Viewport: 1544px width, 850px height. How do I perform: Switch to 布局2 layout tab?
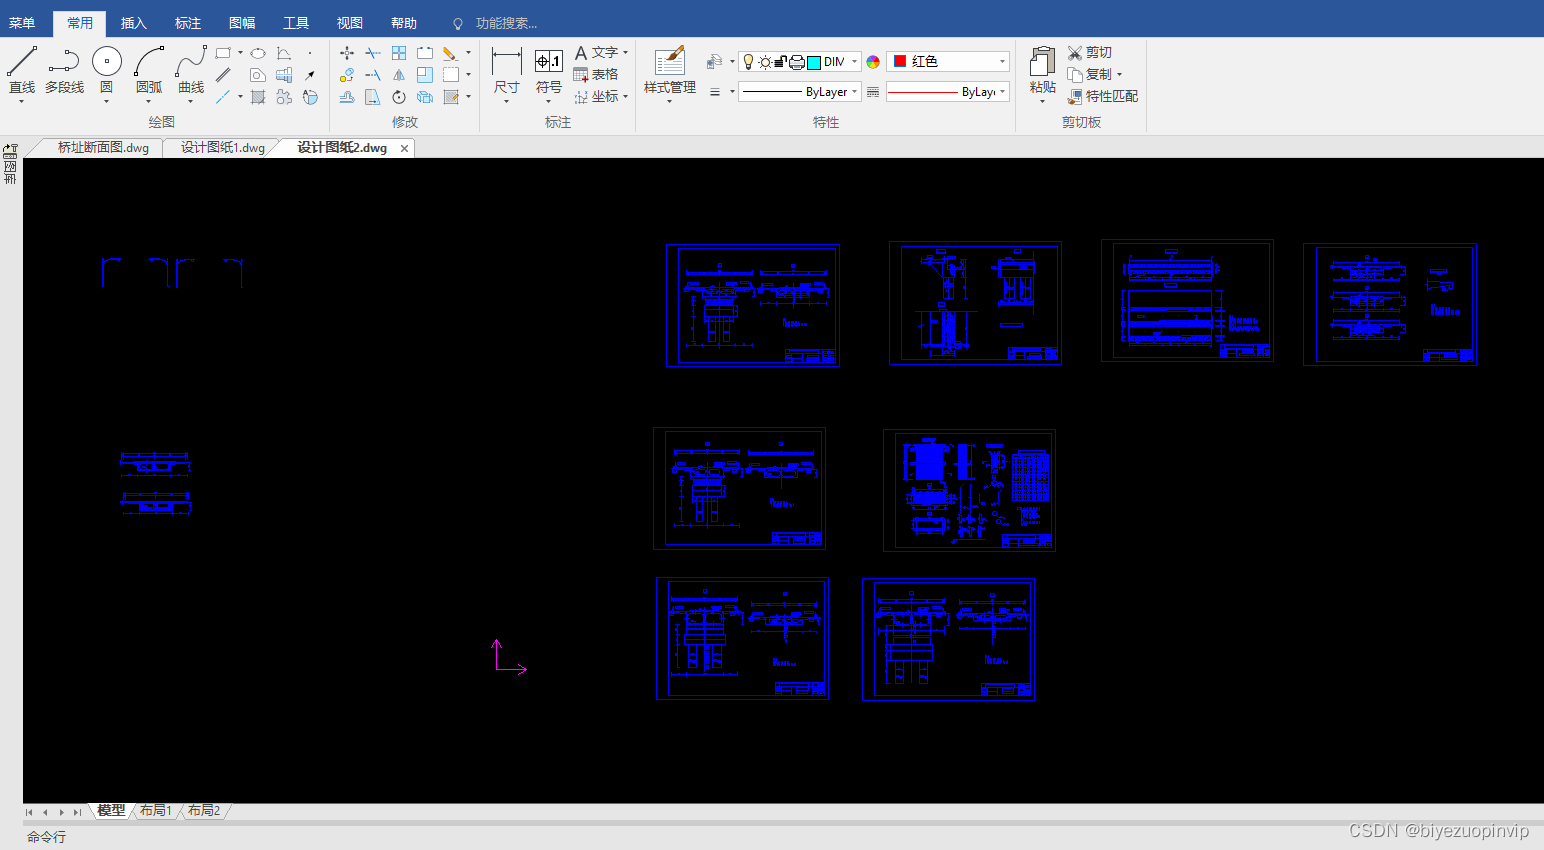(204, 811)
